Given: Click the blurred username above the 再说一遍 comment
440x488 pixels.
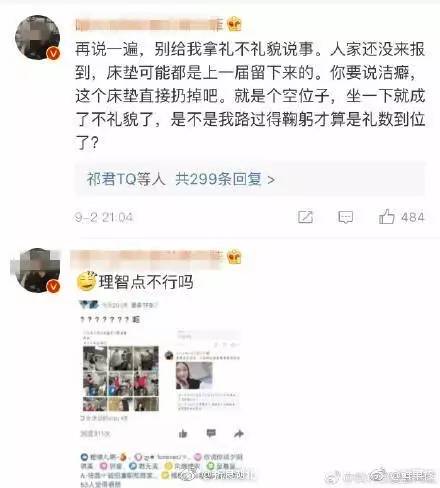Looking at the screenshot, I should [x=150, y=25].
